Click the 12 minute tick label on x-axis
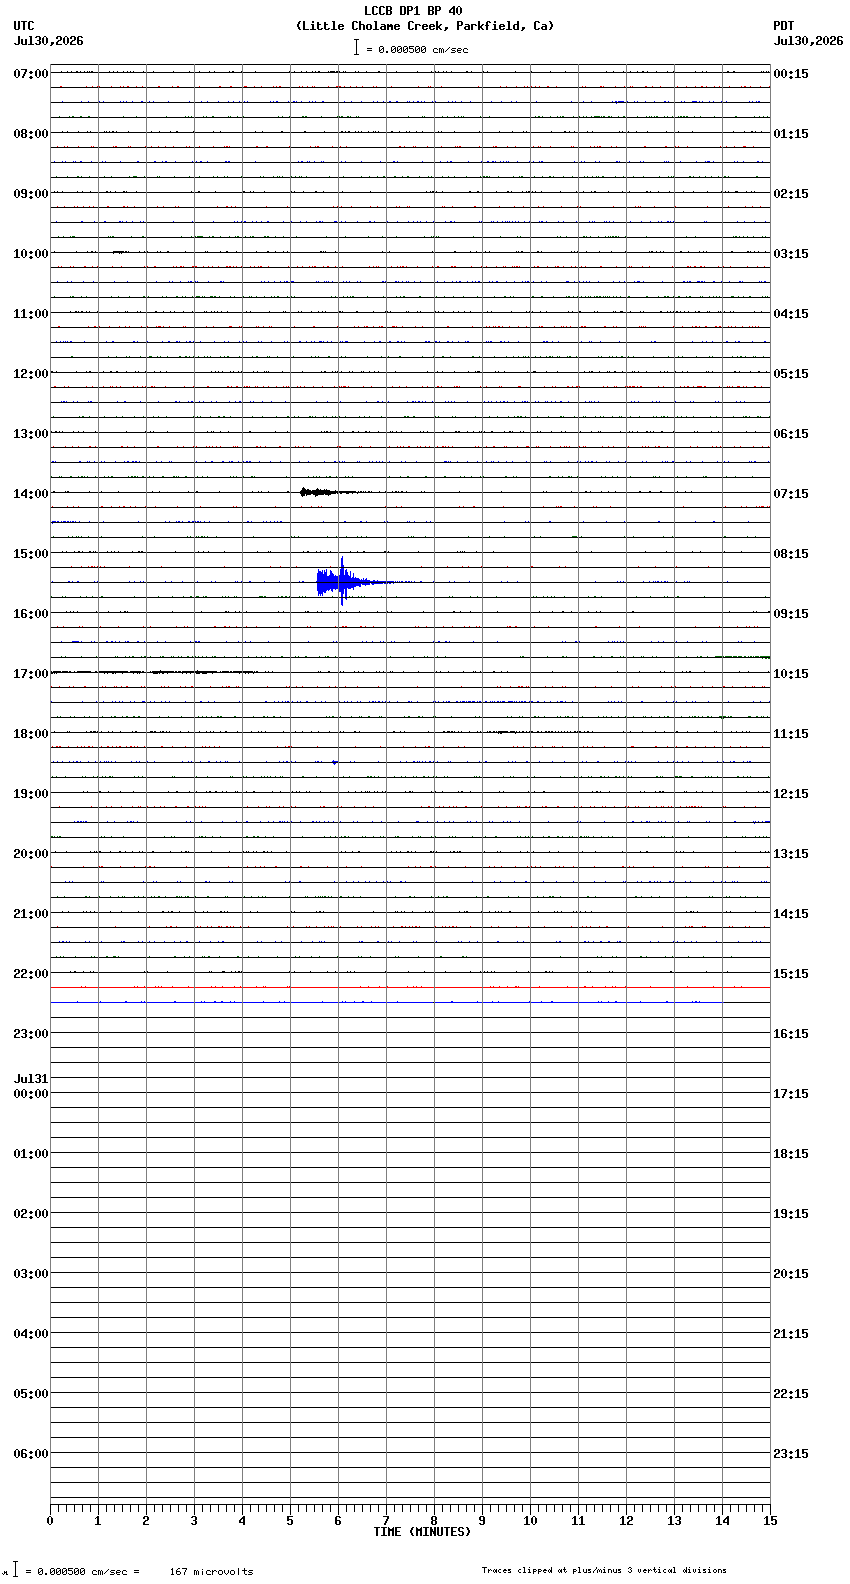This screenshot has height=1584, width=850. [x=626, y=1521]
